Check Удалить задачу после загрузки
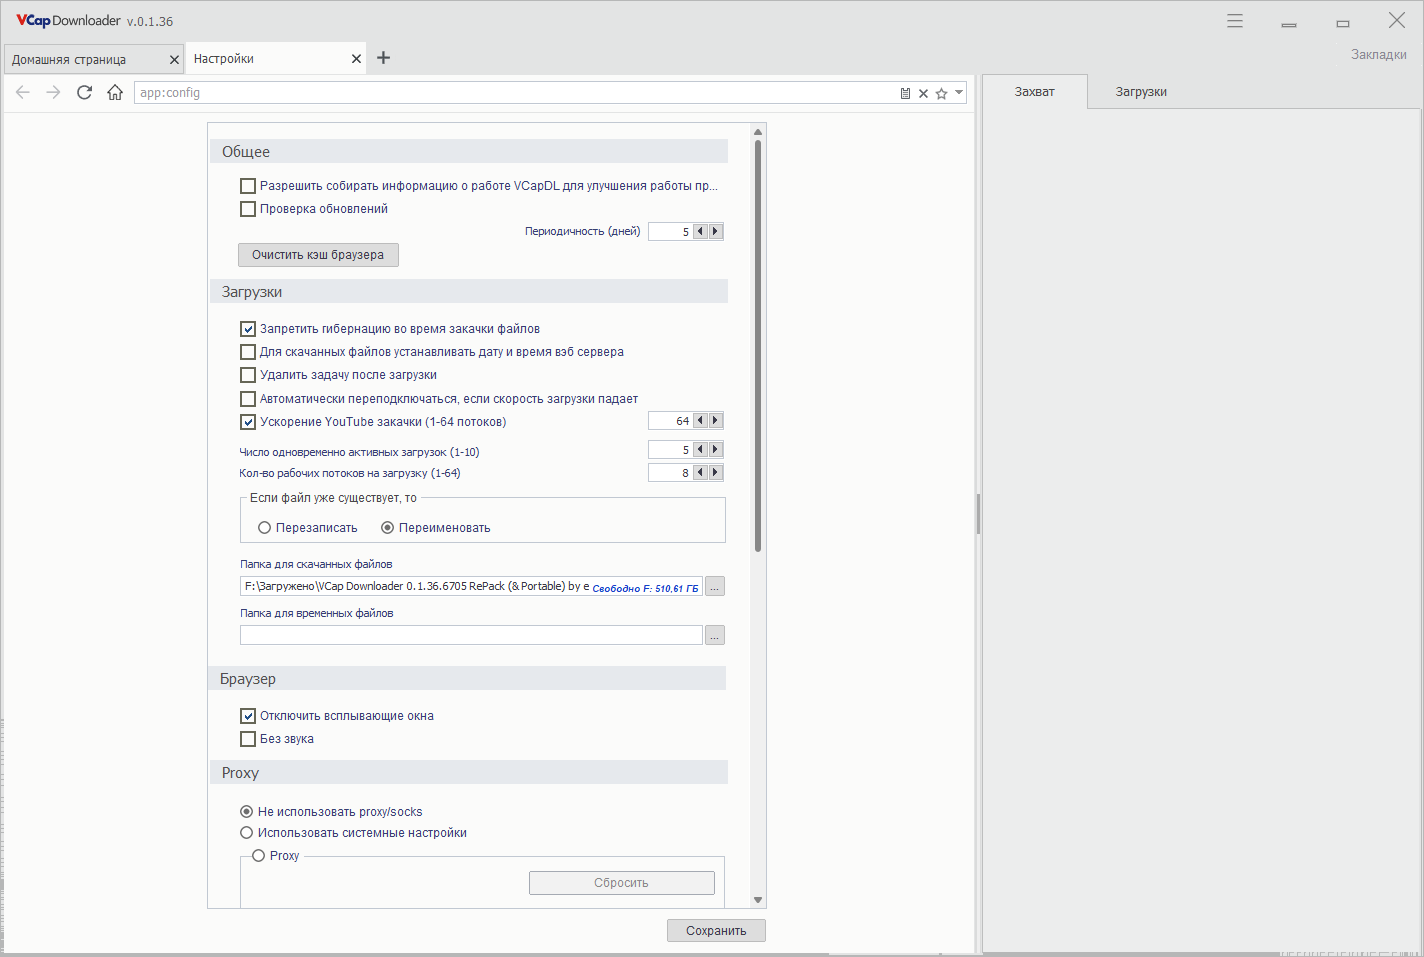Screen dimensions: 1424x957 point(248,375)
